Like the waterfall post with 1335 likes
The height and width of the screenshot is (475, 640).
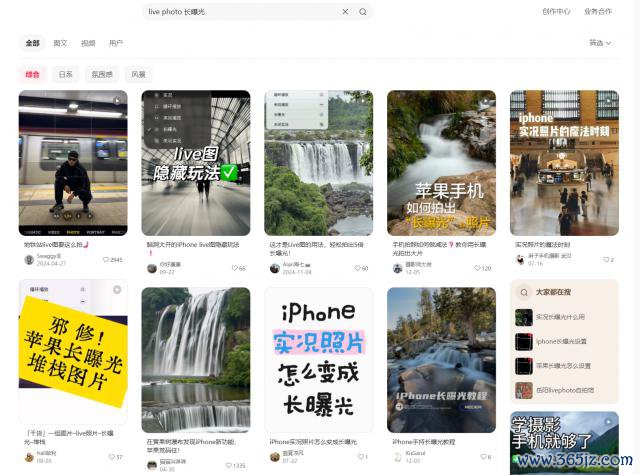227,465
